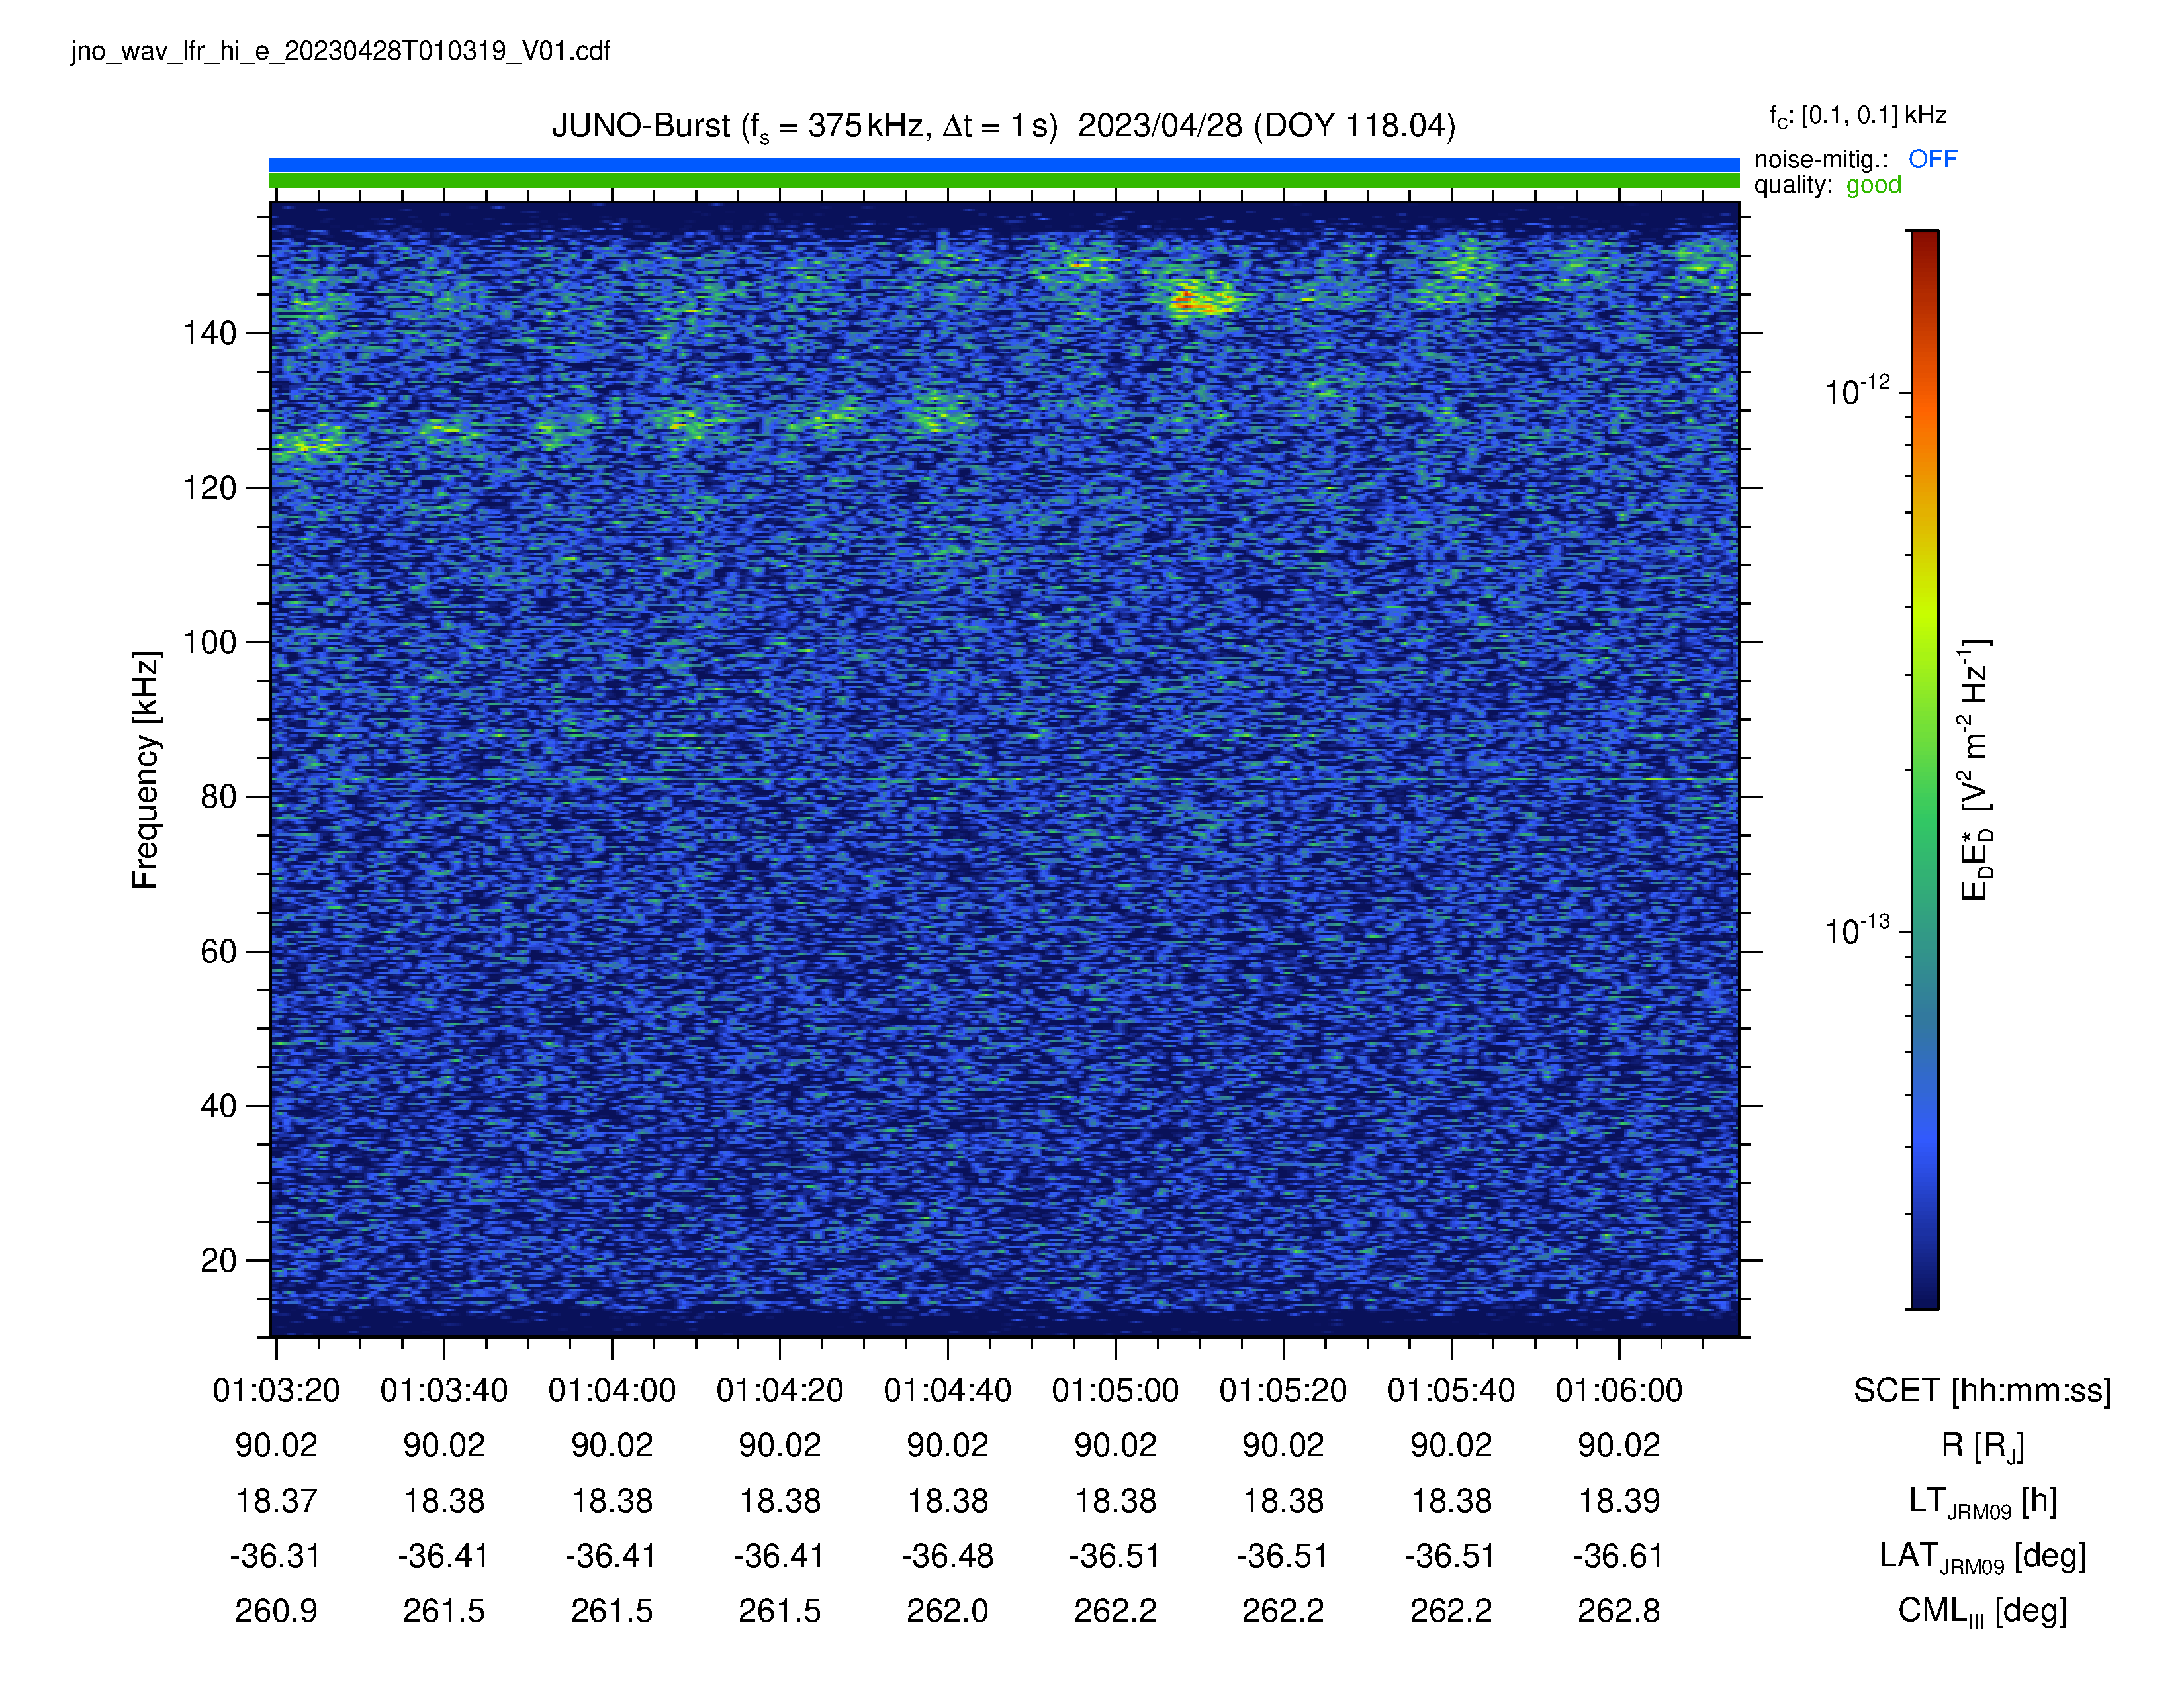Click the 100 kHz frequency tick label

209,642
